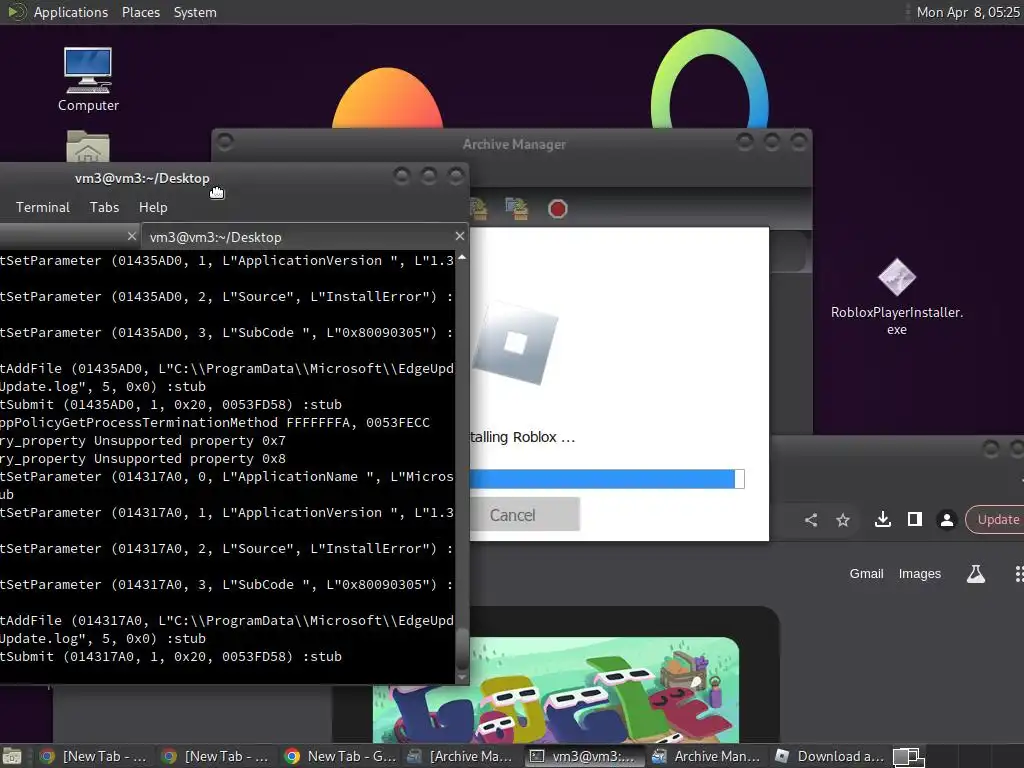Click the terminal line containing ppPolicyGetProcessTerminationMethod
Viewport: 1024px width, 768px height.
[215, 423]
